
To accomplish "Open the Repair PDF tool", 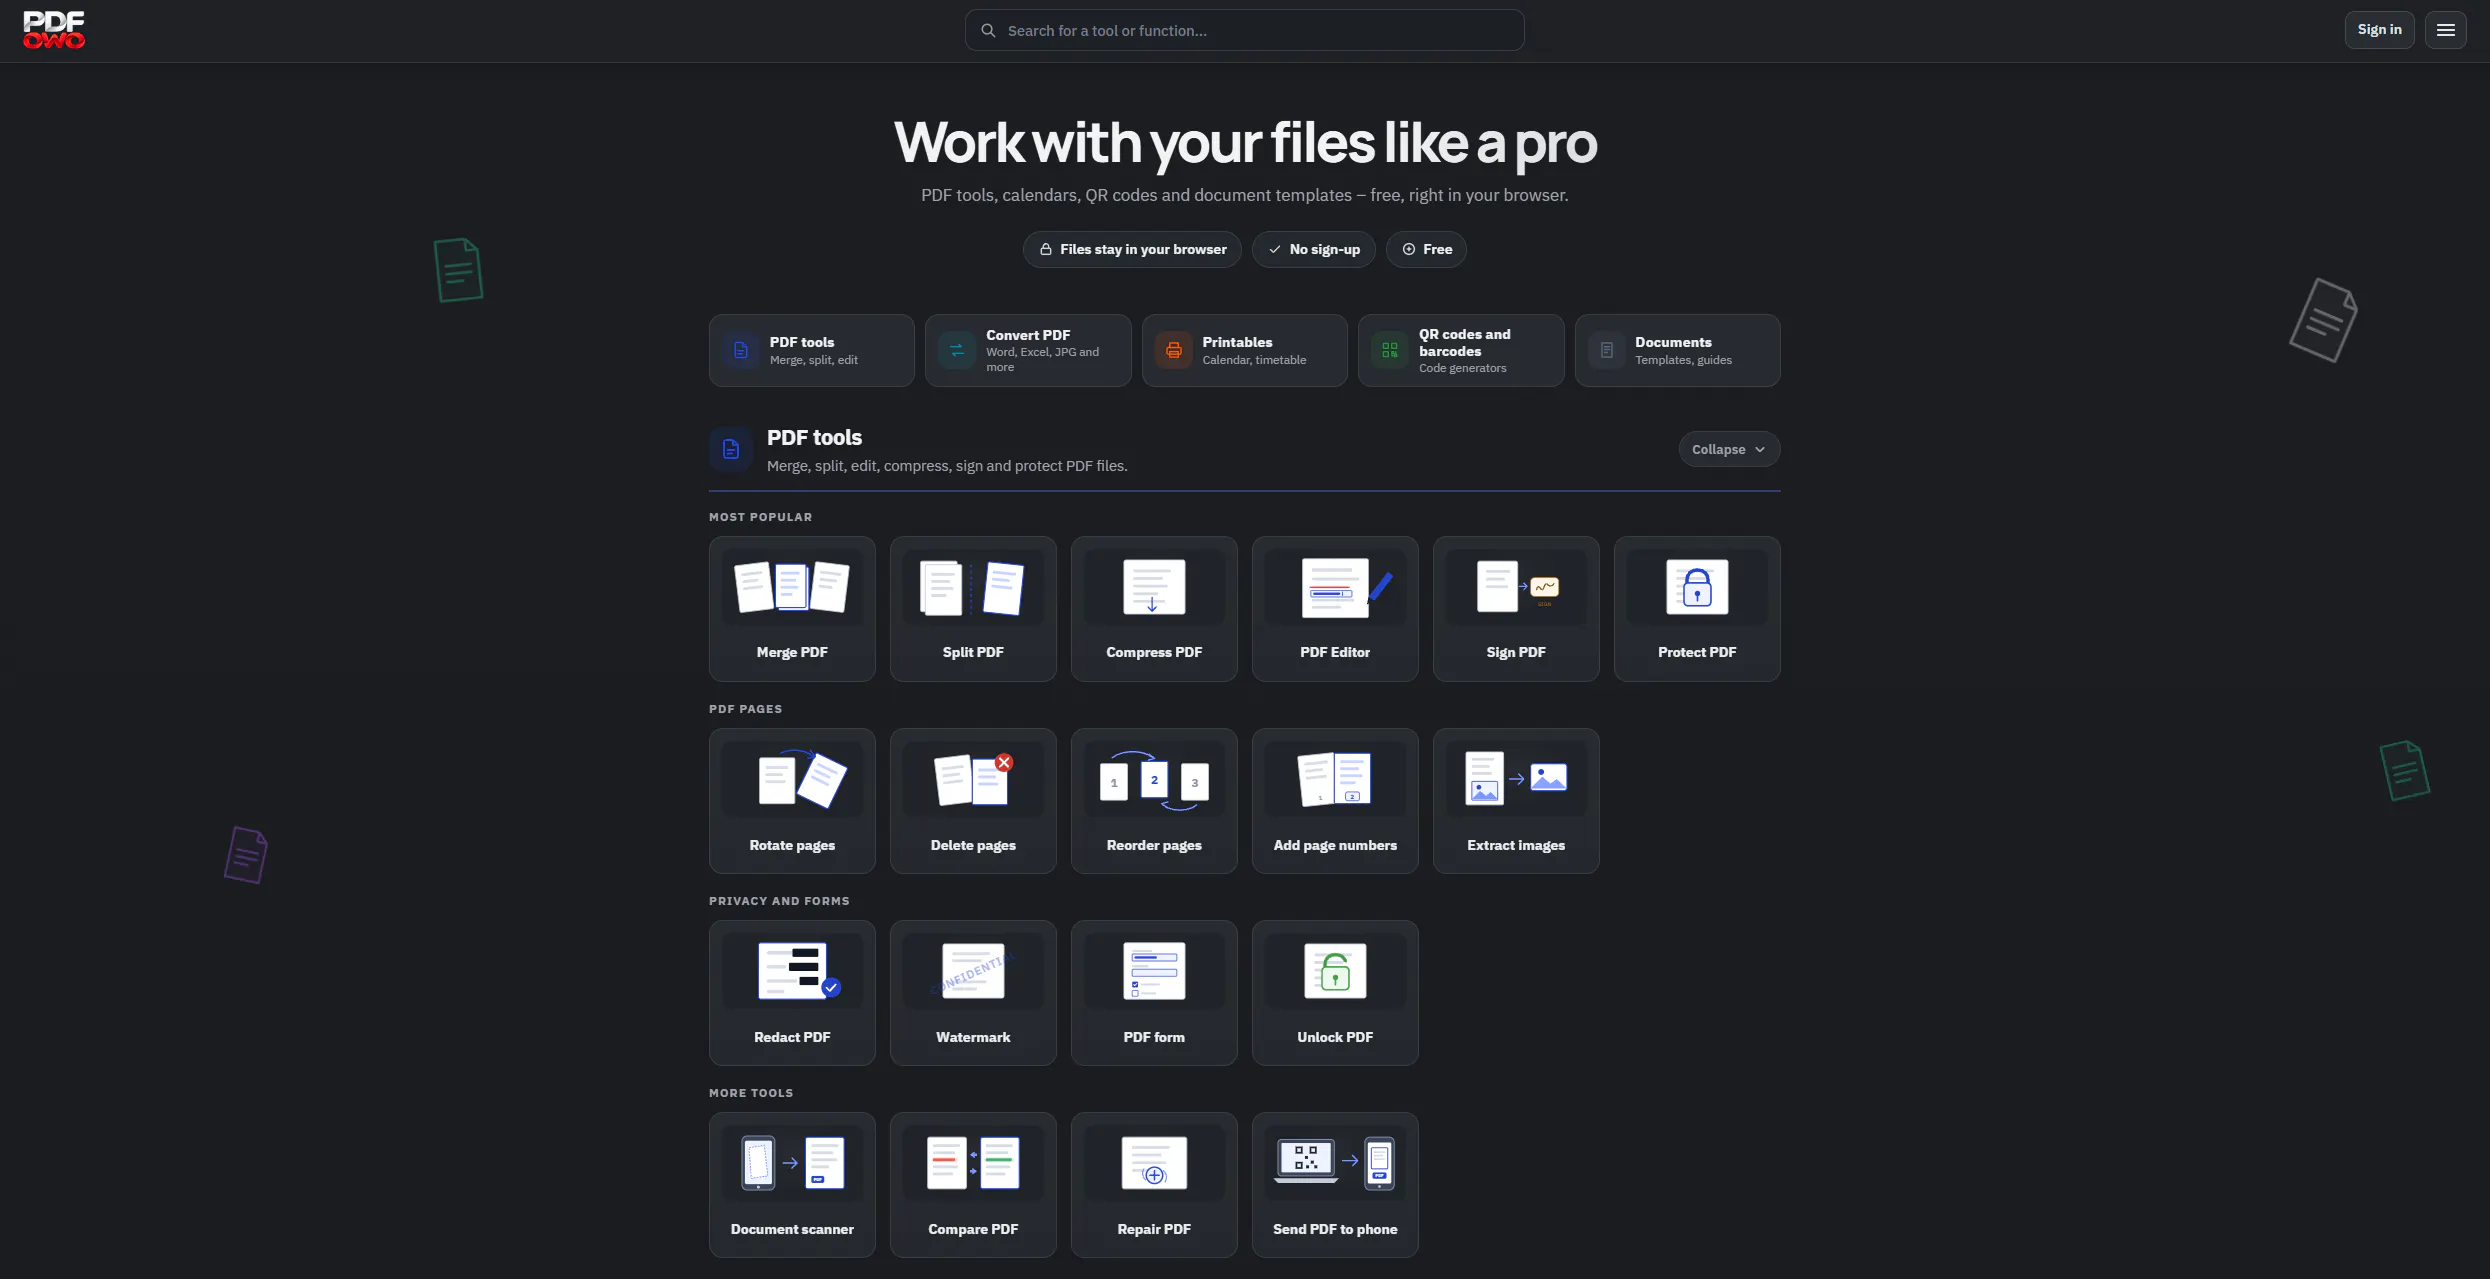I will 1154,1185.
